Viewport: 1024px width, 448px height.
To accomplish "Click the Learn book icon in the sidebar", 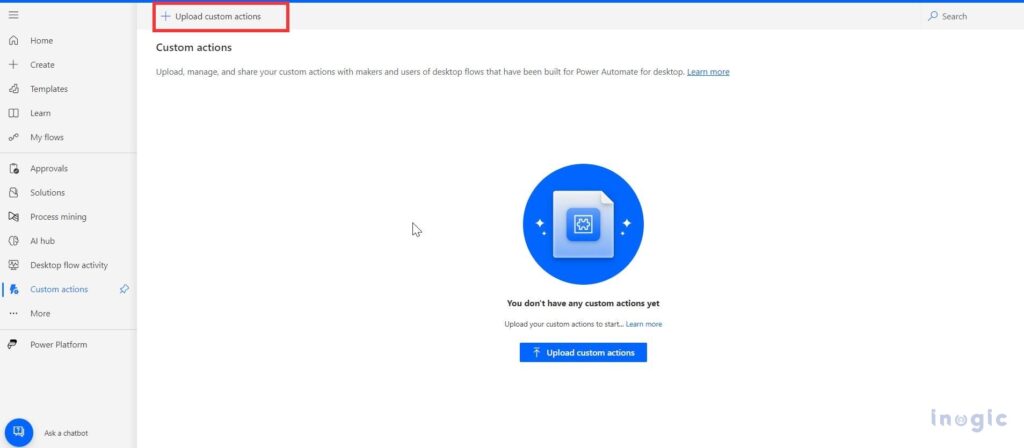I will click(x=13, y=113).
